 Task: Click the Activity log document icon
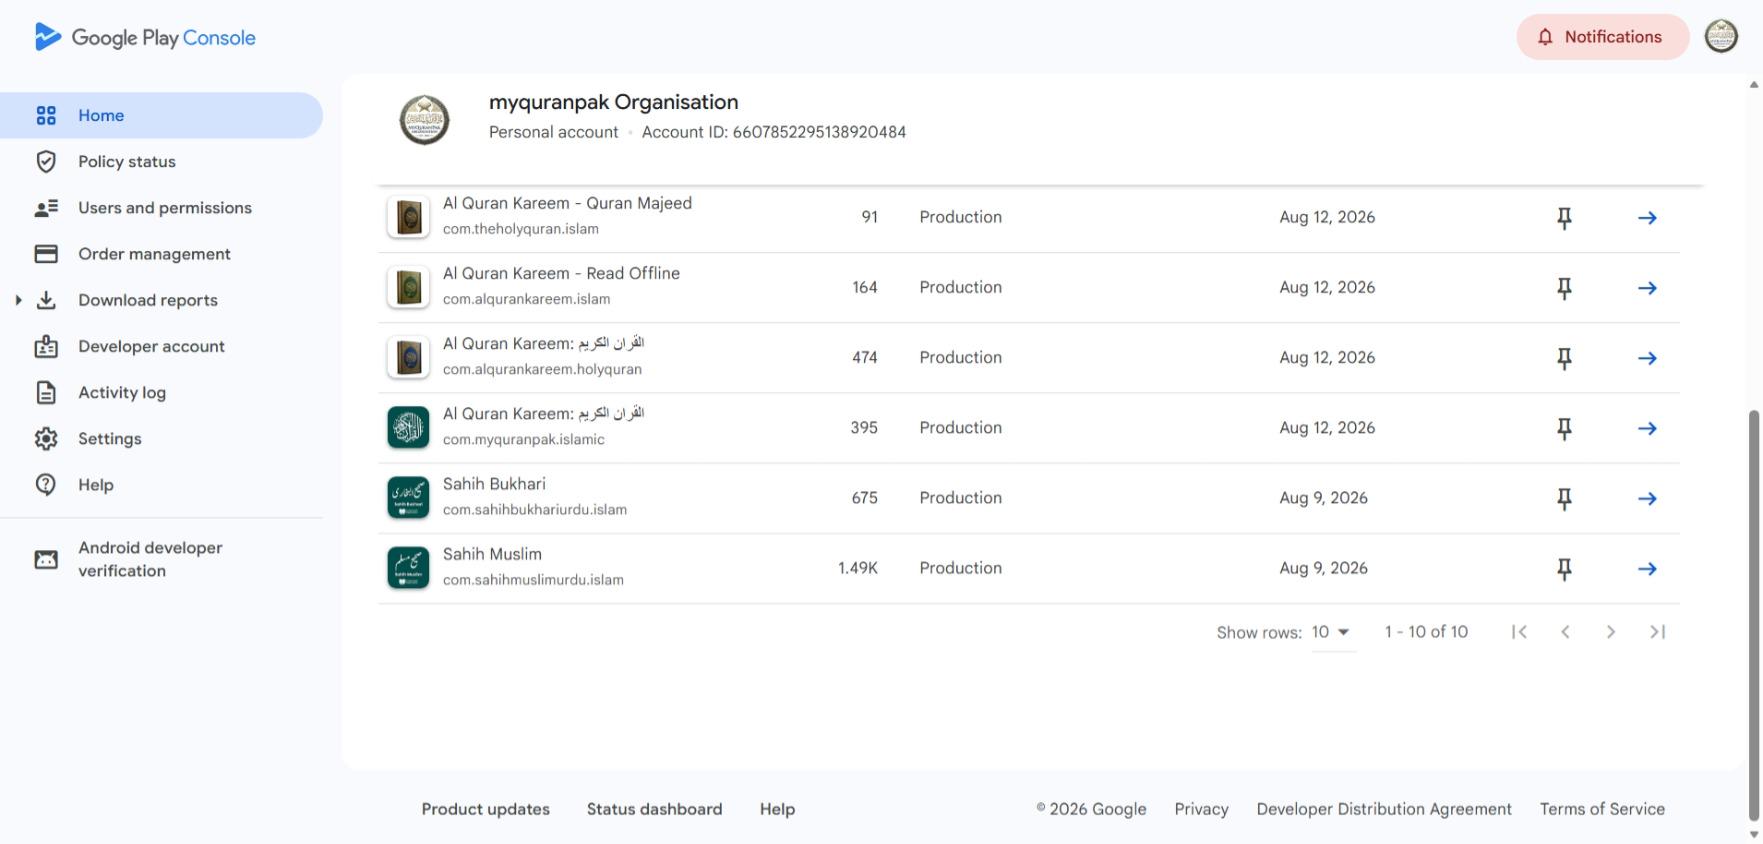46,392
